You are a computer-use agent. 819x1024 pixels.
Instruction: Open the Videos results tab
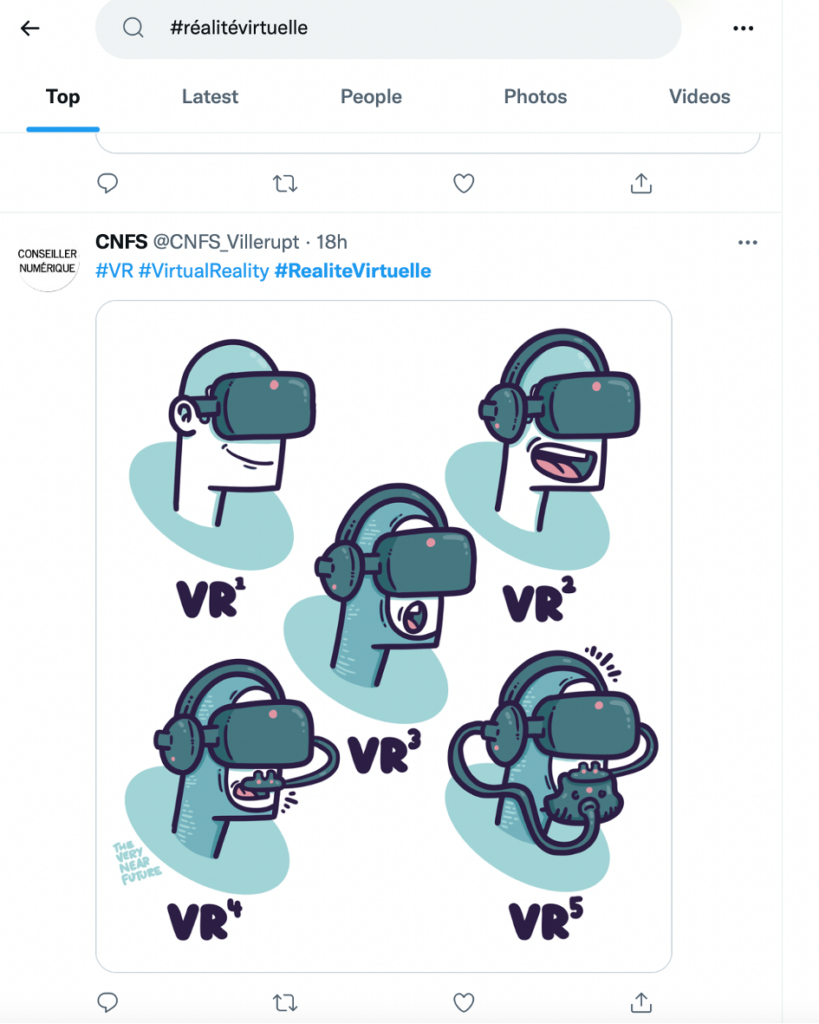pyautogui.click(x=699, y=97)
